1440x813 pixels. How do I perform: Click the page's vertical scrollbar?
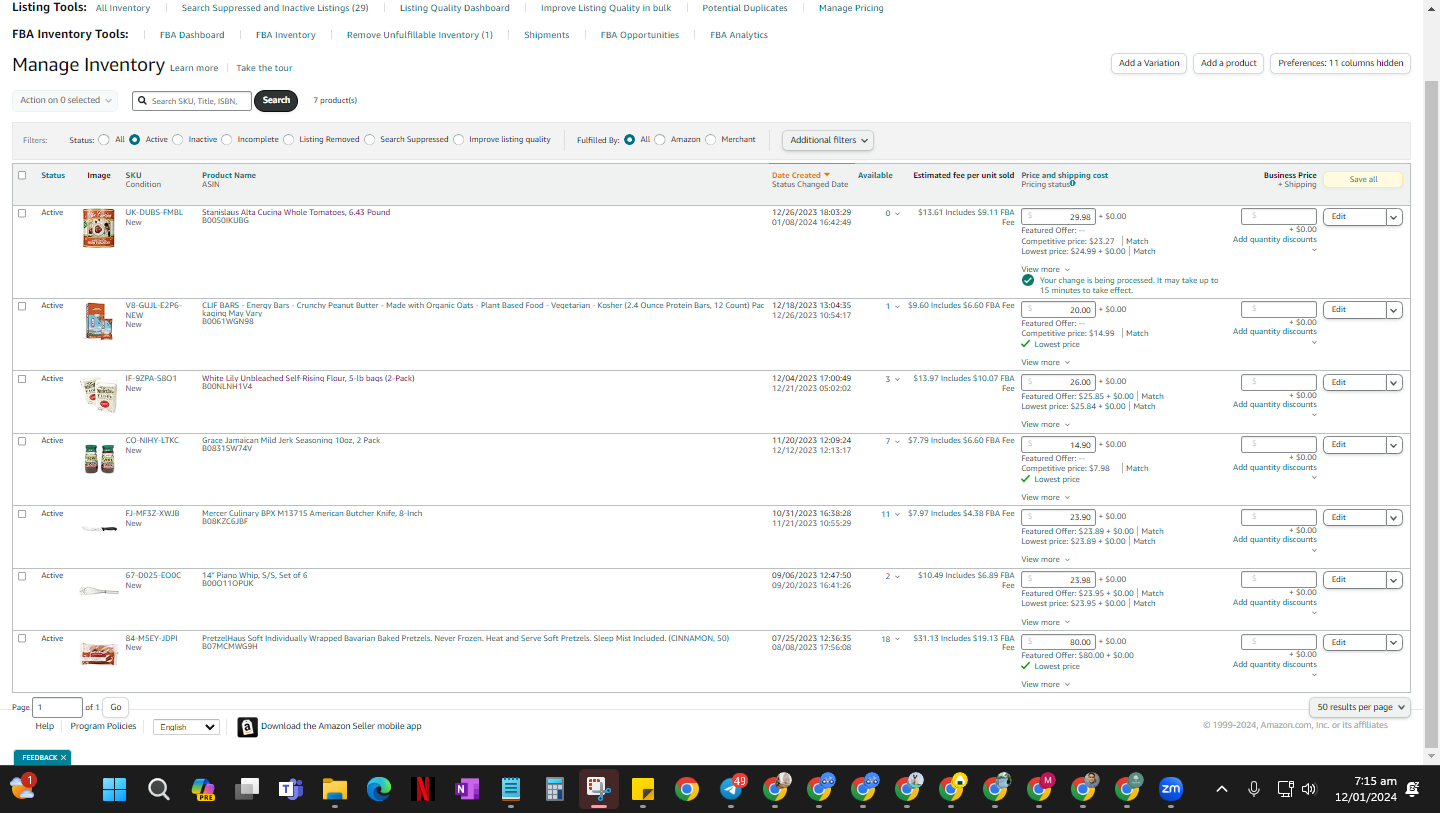(1430, 415)
